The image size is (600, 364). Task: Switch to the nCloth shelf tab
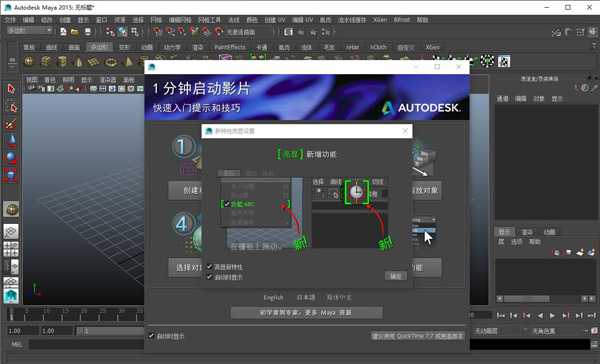(x=378, y=47)
